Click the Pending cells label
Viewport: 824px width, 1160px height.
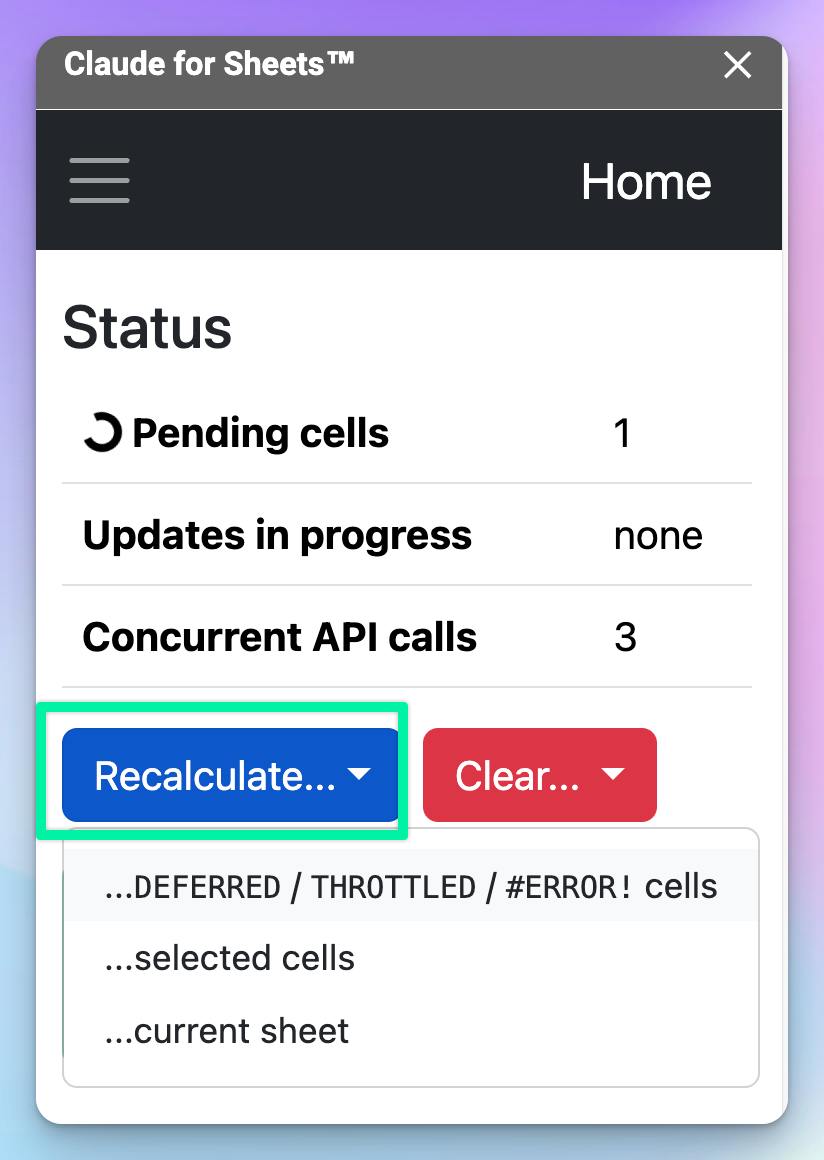tap(260, 434)
